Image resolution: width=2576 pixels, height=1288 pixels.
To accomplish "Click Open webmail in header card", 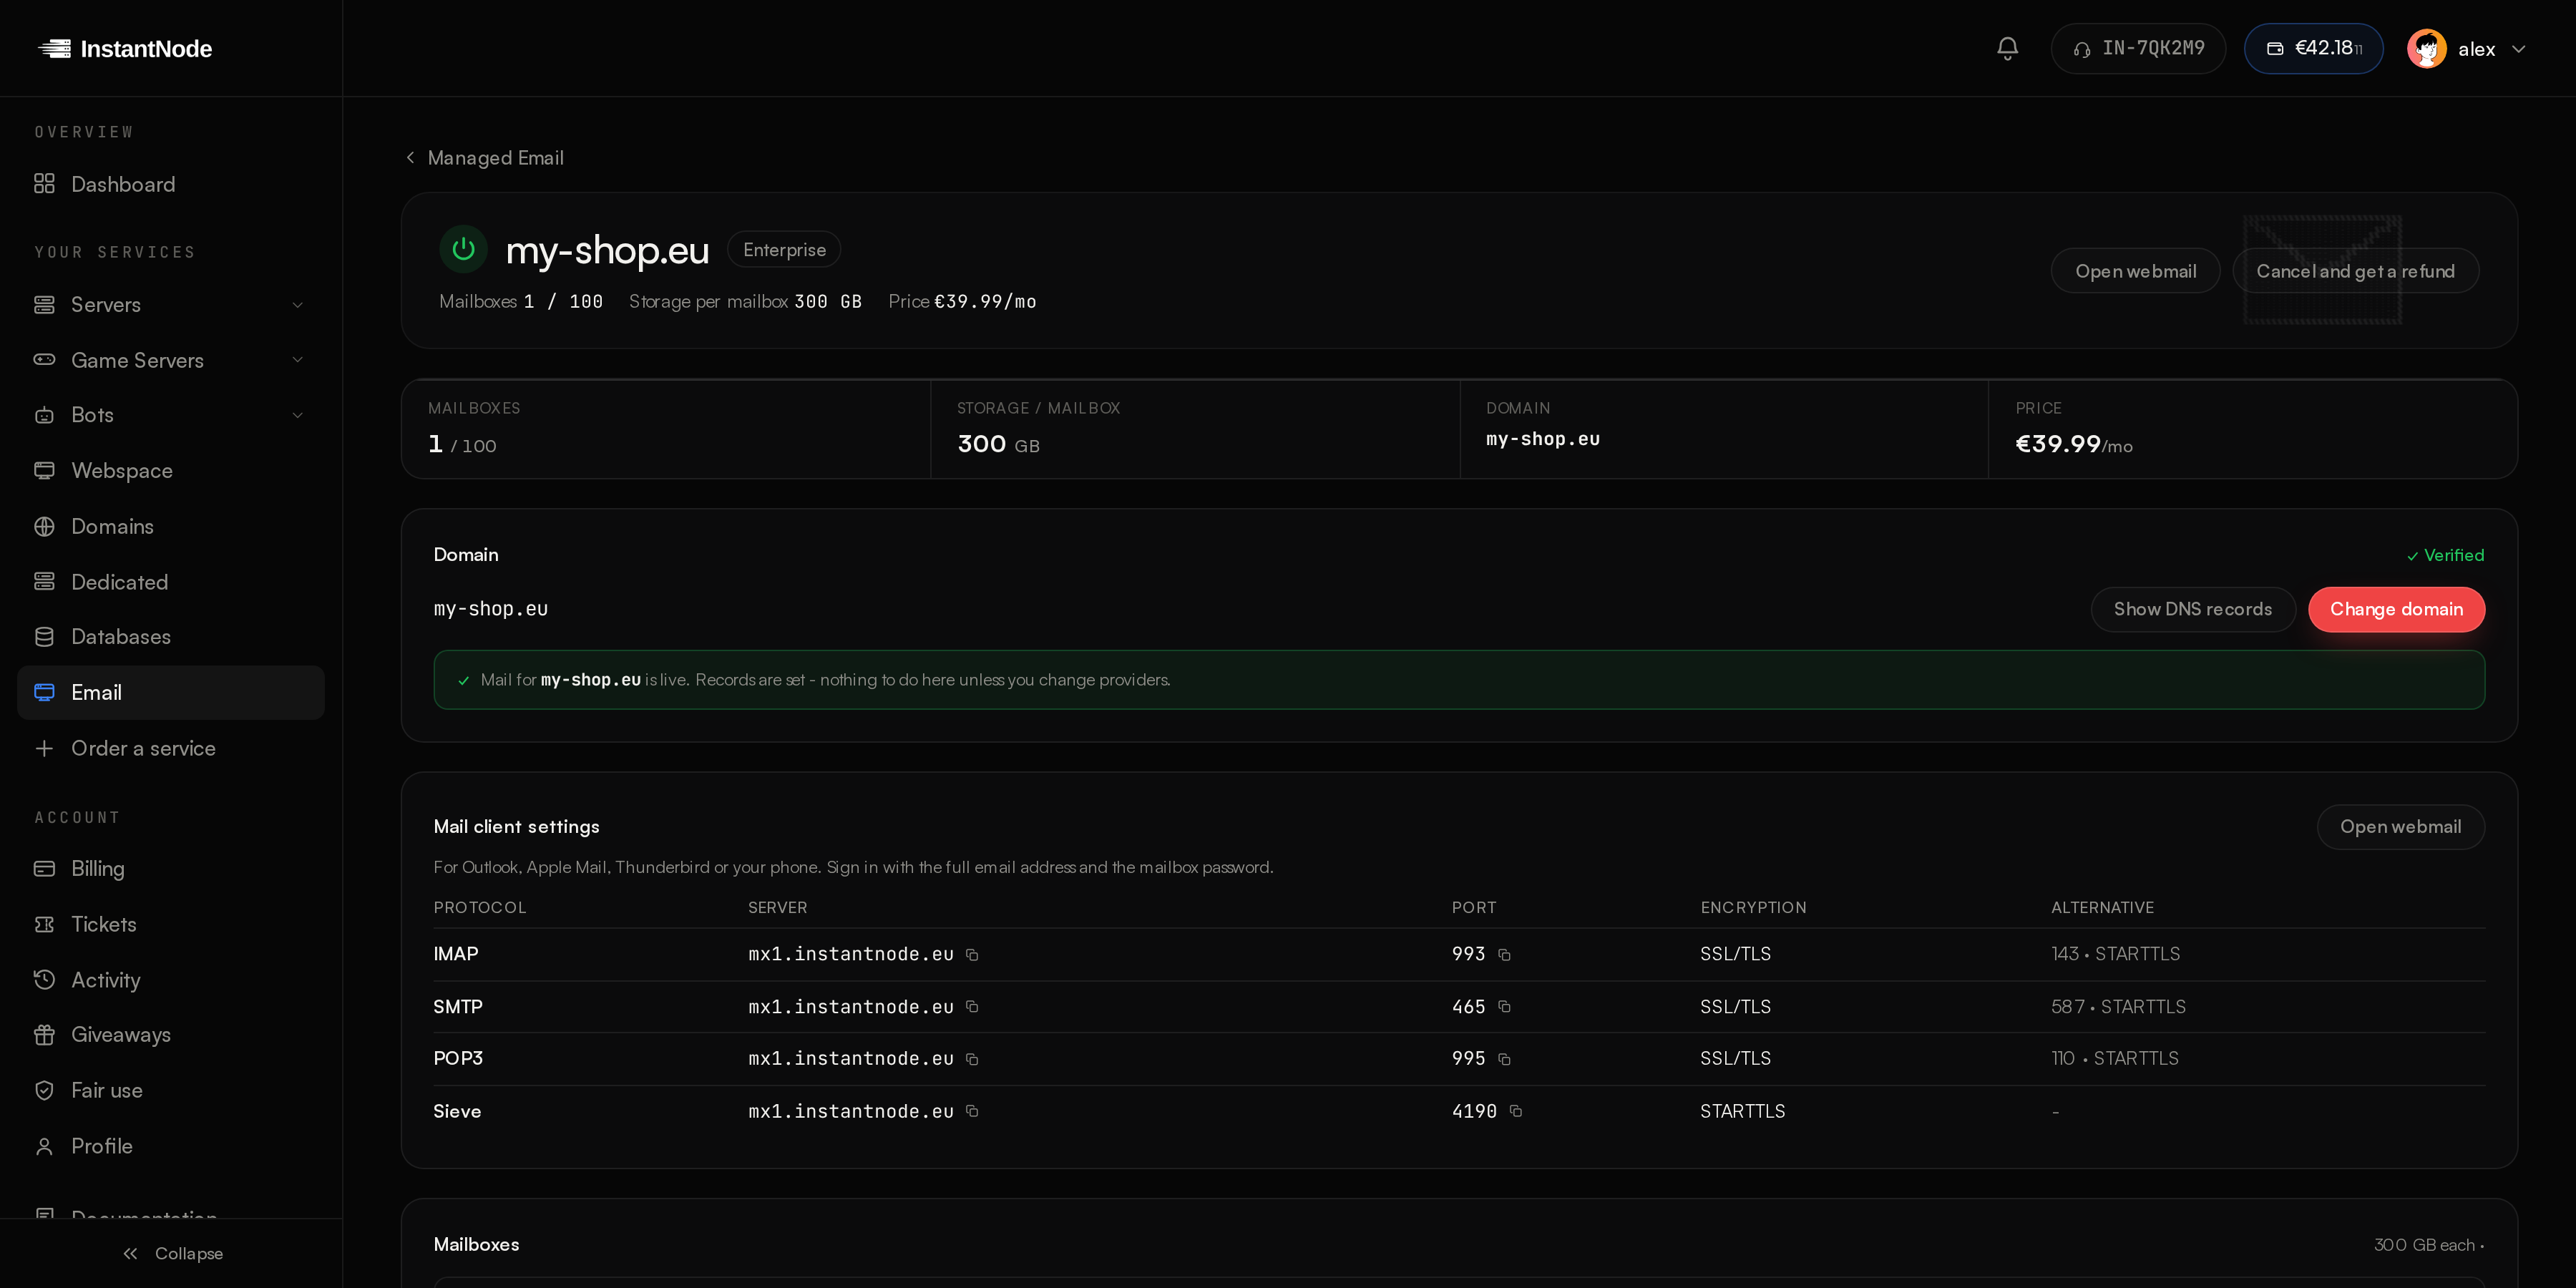I will [2135, 271].
